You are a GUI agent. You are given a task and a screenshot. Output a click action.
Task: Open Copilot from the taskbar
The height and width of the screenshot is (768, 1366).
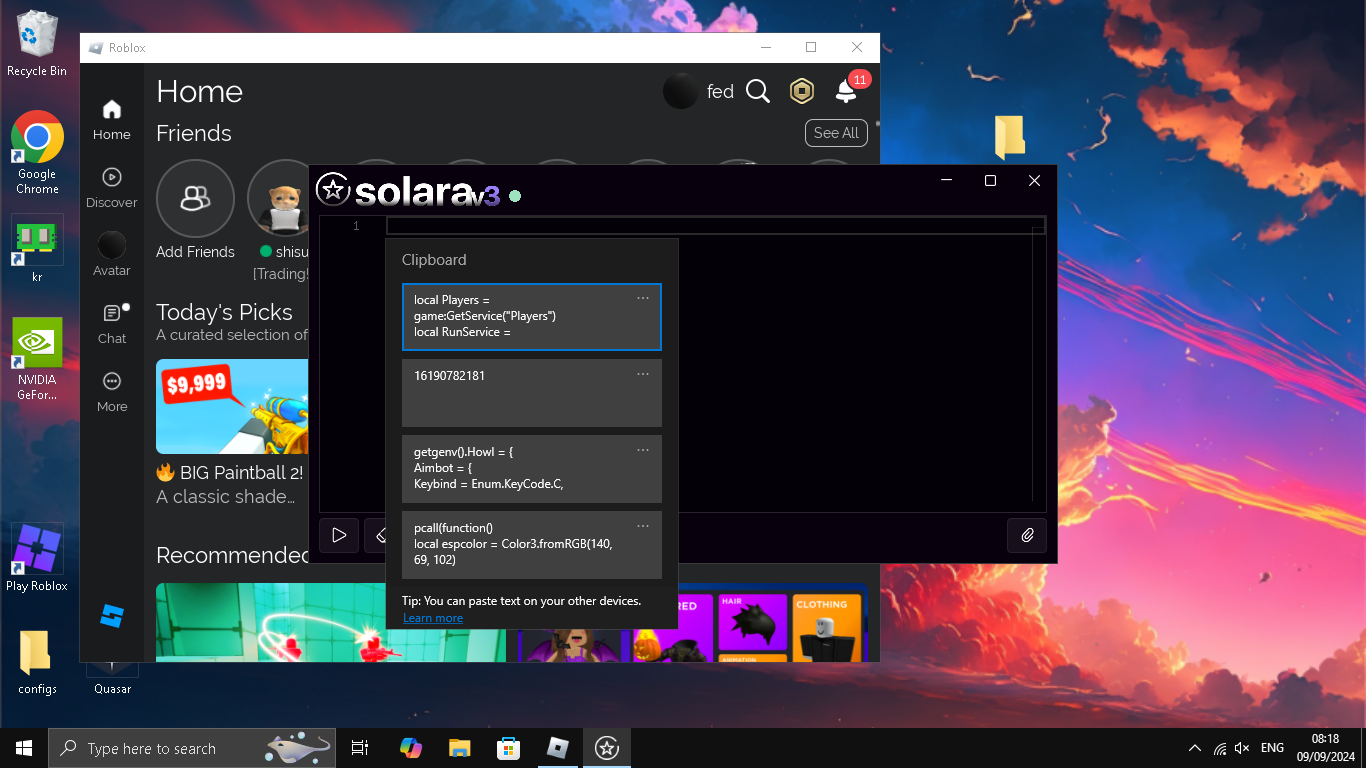pyautogui.click(x=410, y=748)
